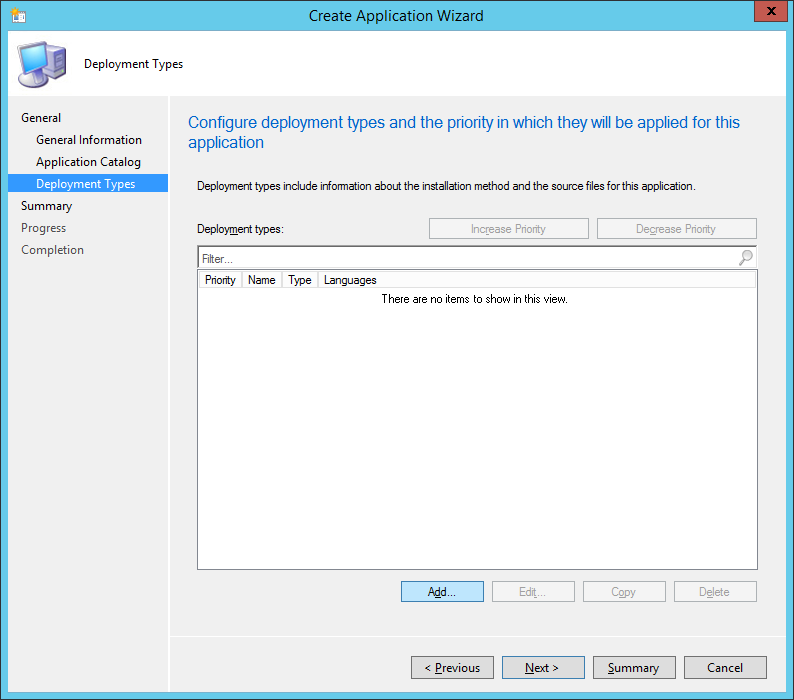The image size is (794, 700).
Task: Select Deployment Types step in sidebar
Action: [88, 183]
